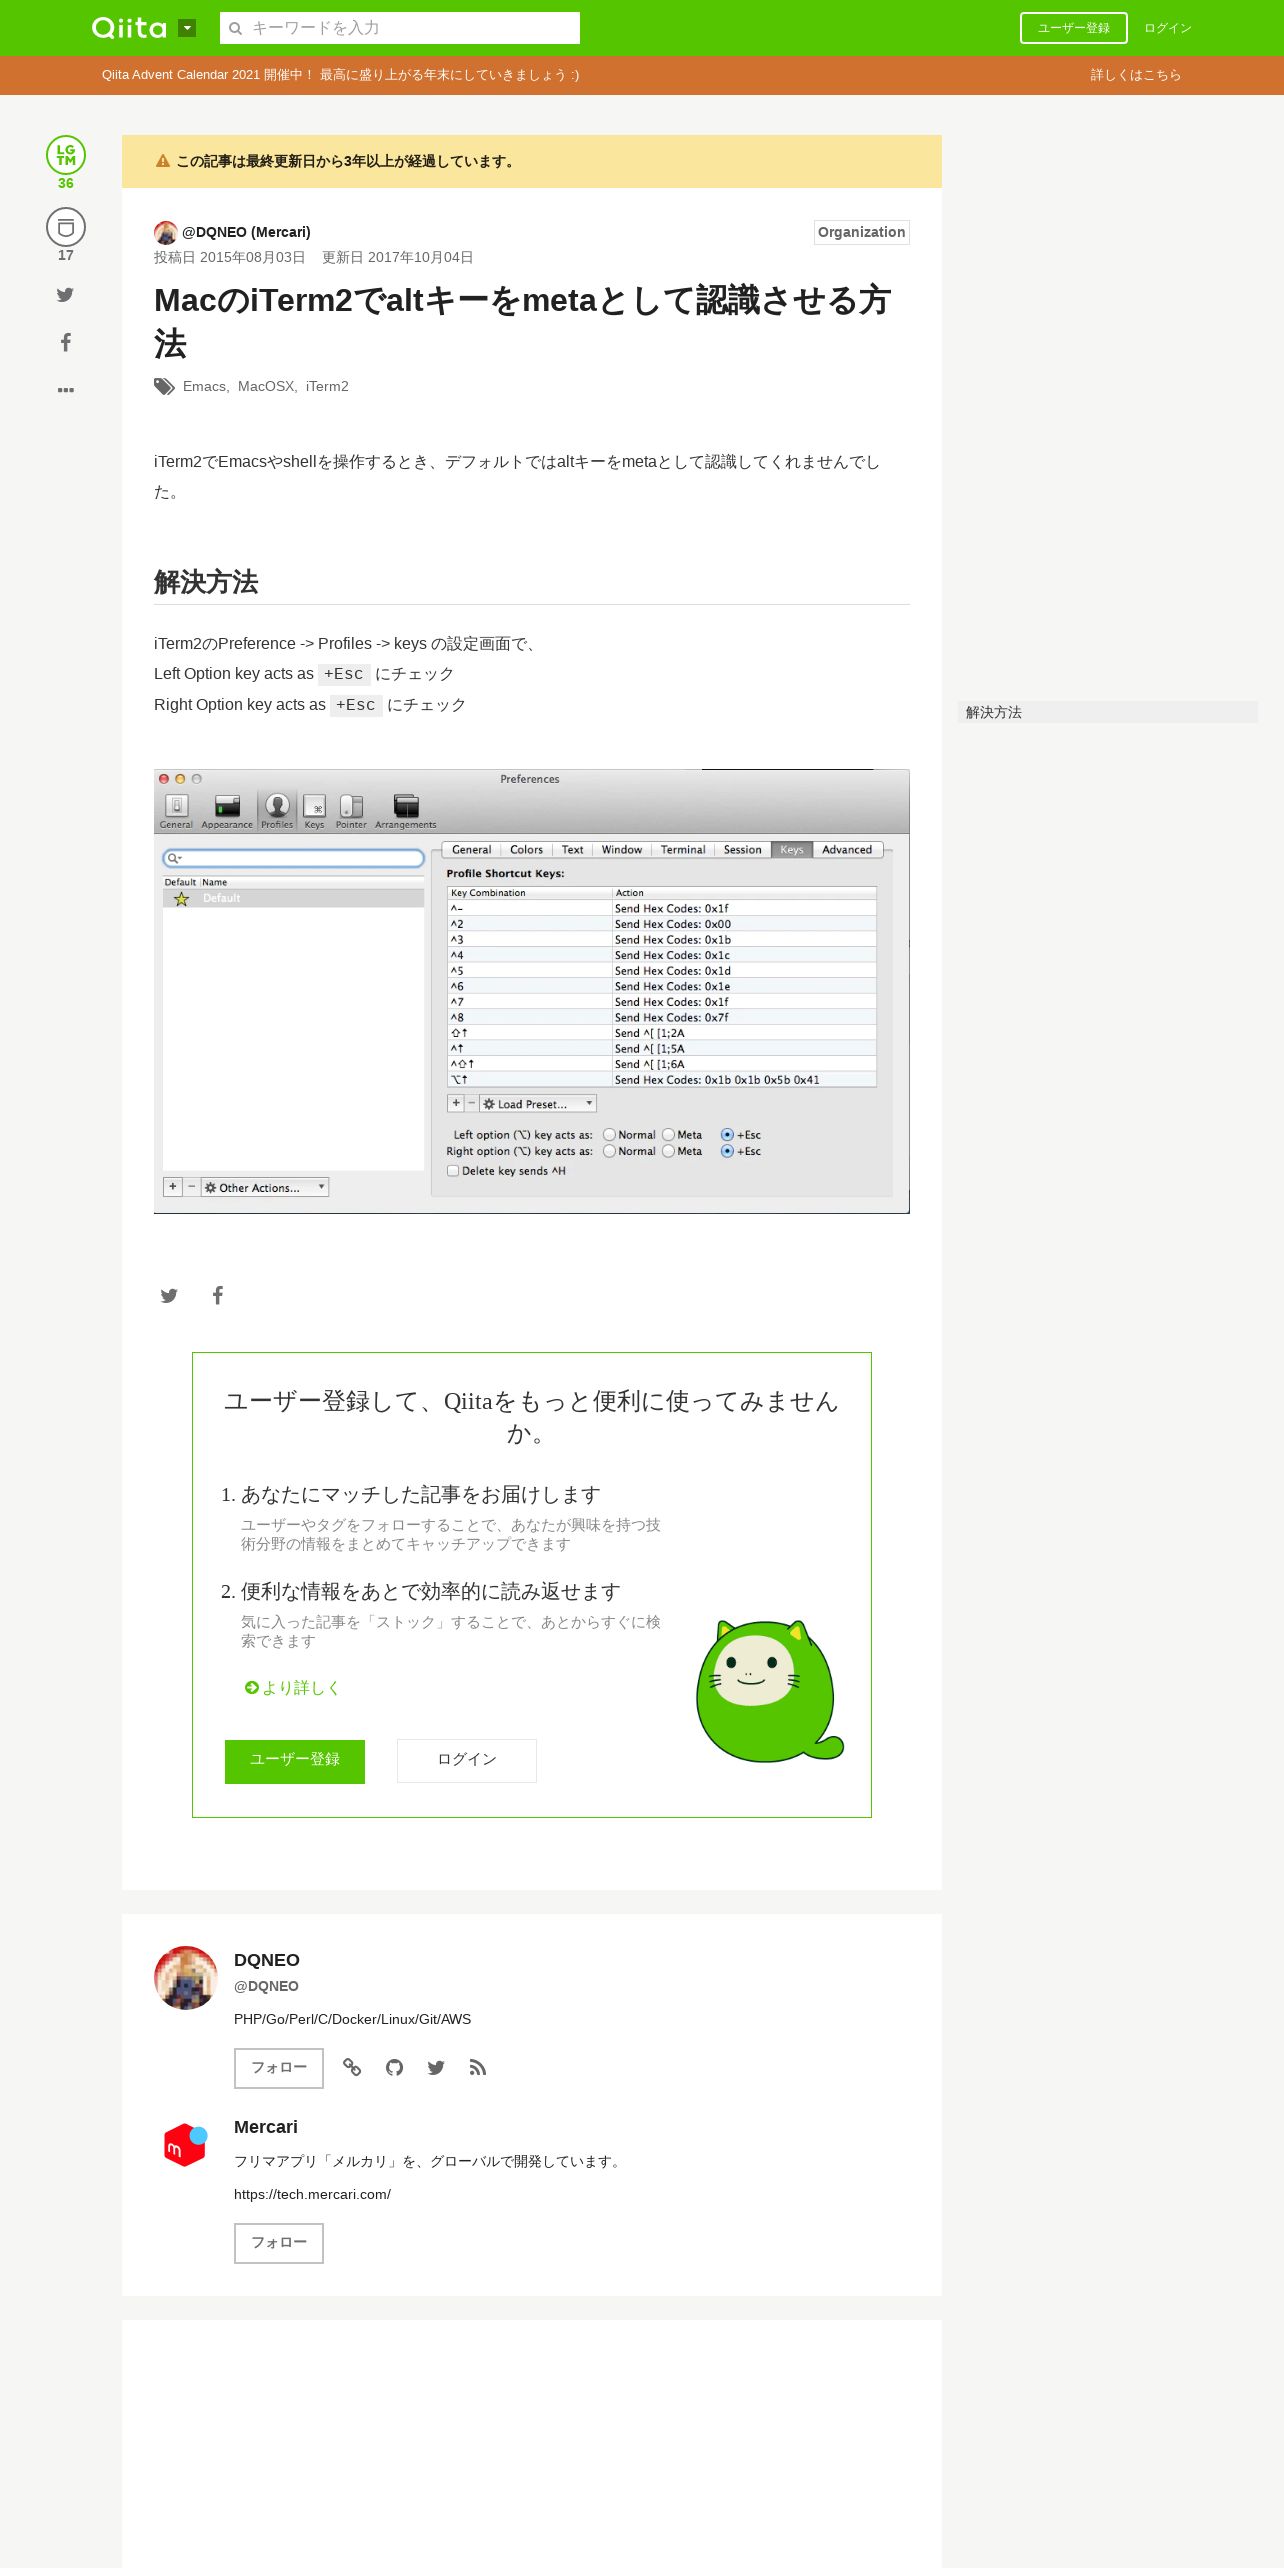Click the author avatar beside @DQNEO
Screen dimensions: 1284x2568
(x=166, y=232)
